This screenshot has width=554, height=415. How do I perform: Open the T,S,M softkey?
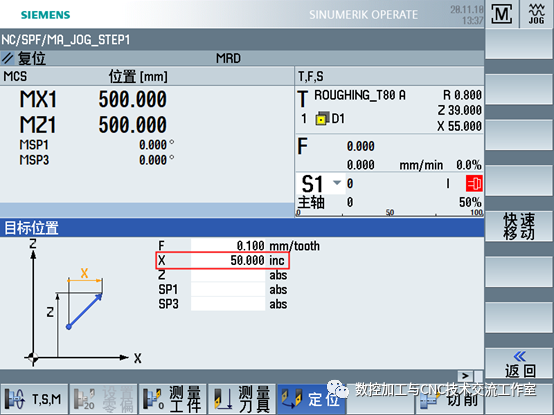34,399
